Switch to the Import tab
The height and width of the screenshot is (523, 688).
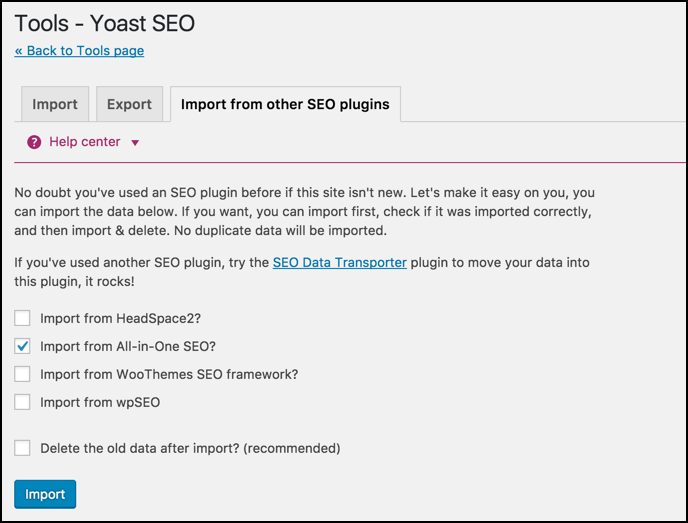(x=55, y=104)
